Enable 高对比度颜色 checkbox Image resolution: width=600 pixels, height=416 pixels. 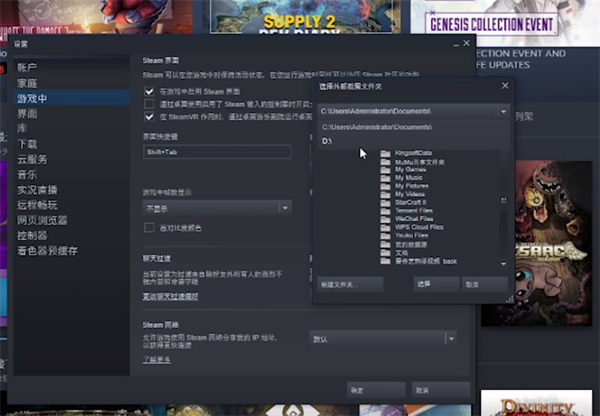click(149, 228)
